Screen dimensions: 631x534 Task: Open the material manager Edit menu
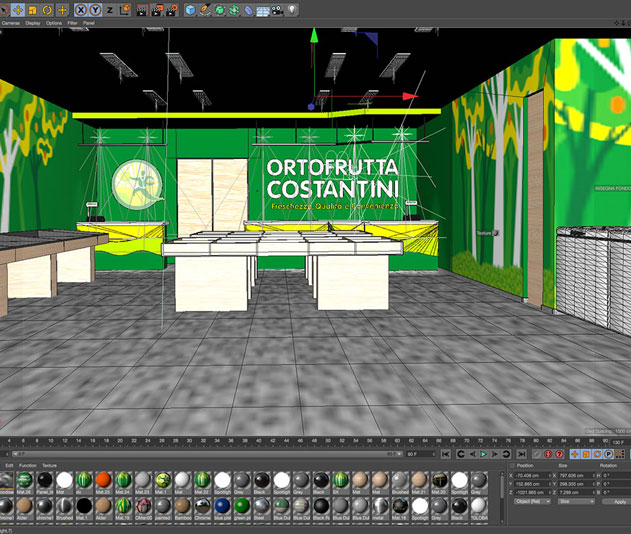point(9,466)
